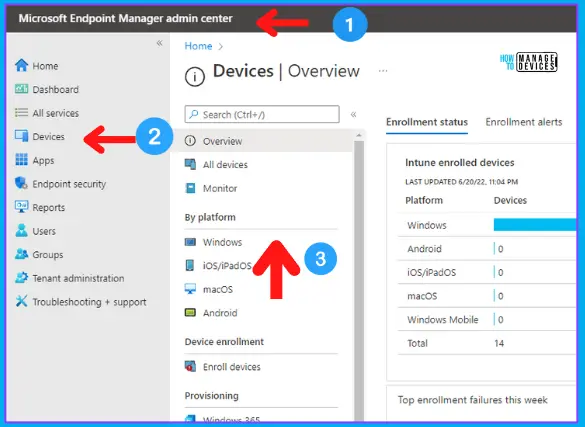The image size is (585, 427).
Task: Click the Devices column header in table
Action: pyautogui.click(x=510, y=200)
